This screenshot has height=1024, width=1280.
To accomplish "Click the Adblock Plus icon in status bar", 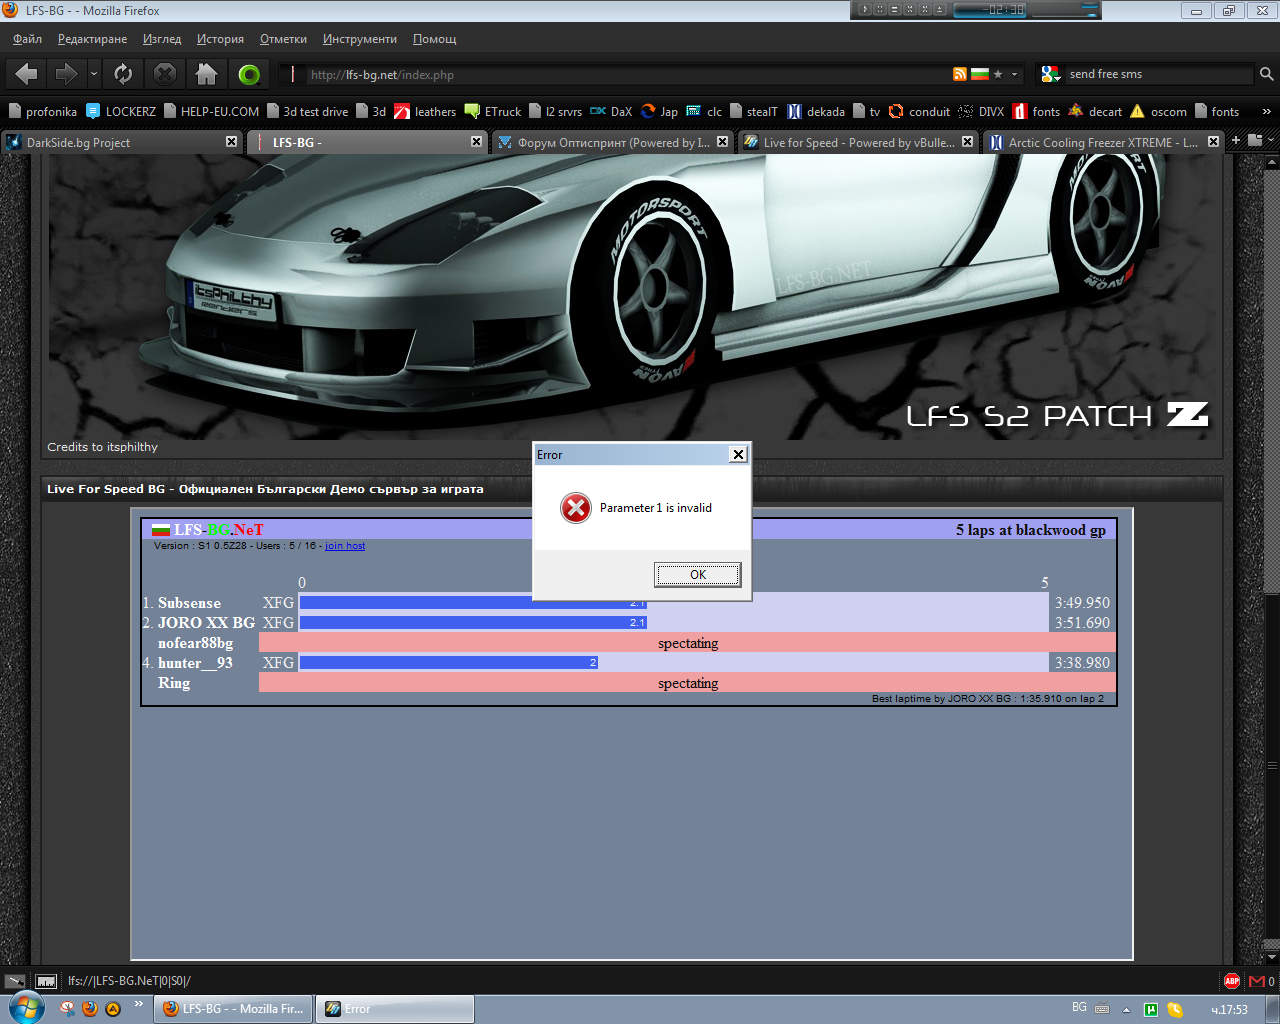I will point(1232,981).
